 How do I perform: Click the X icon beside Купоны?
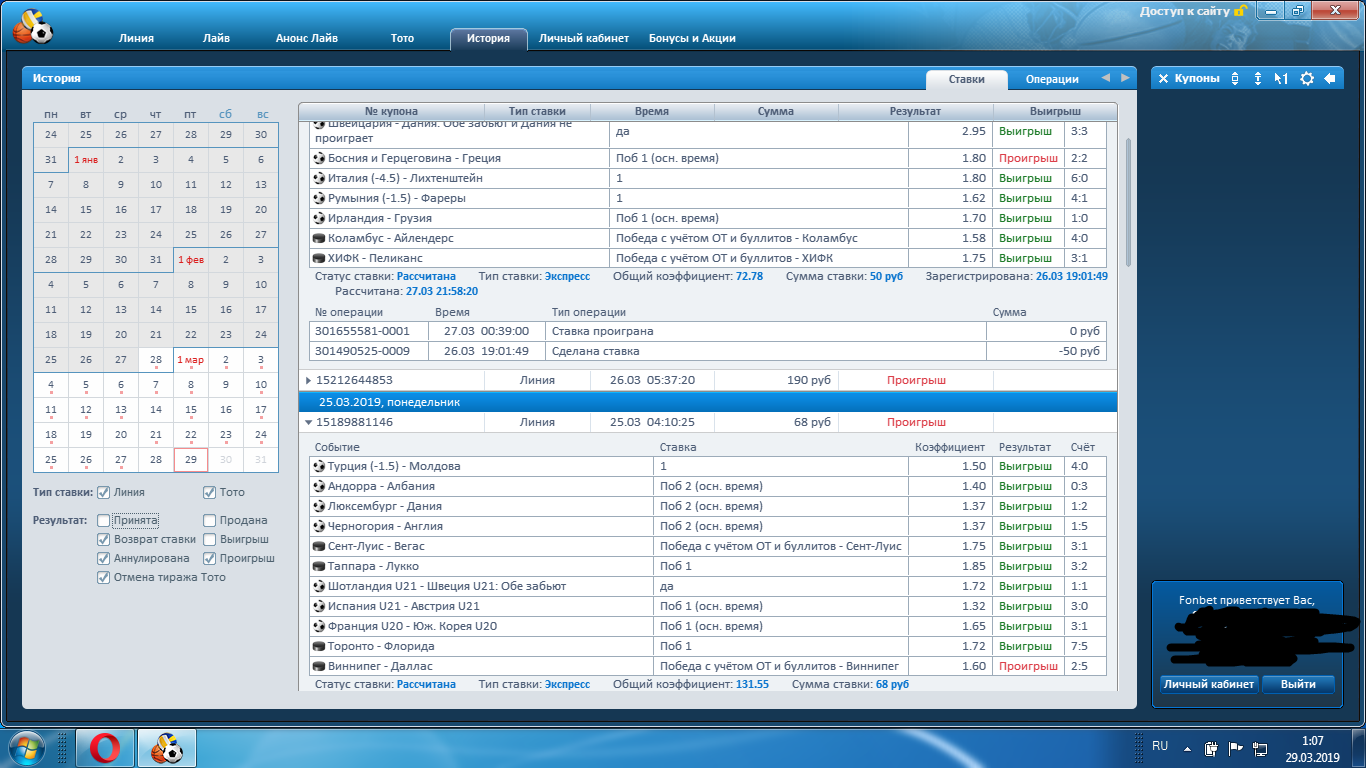1163,78
